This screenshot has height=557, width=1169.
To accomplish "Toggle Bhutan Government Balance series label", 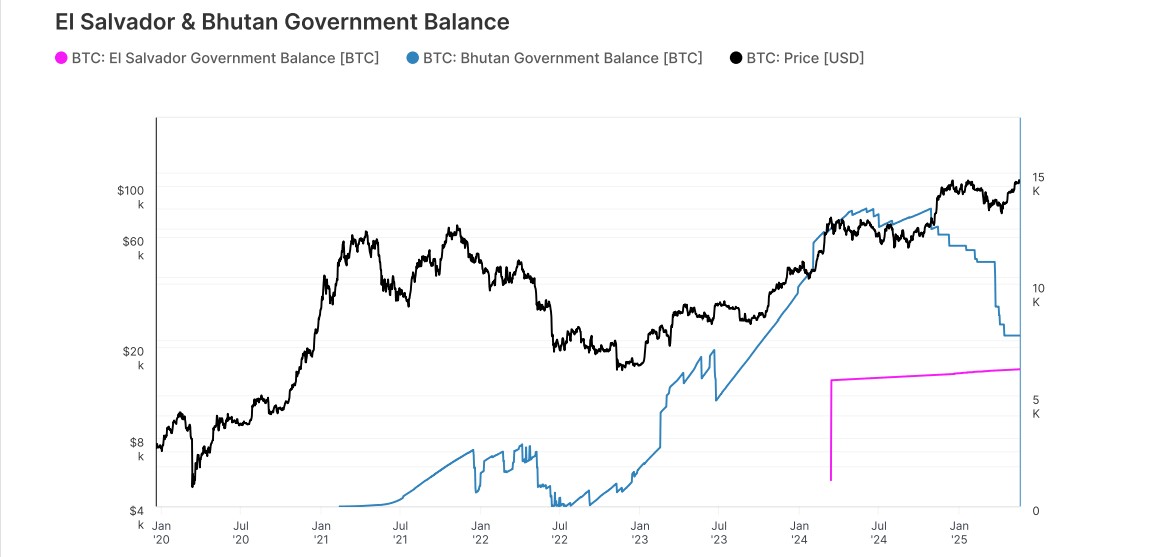I will point(563,58).
